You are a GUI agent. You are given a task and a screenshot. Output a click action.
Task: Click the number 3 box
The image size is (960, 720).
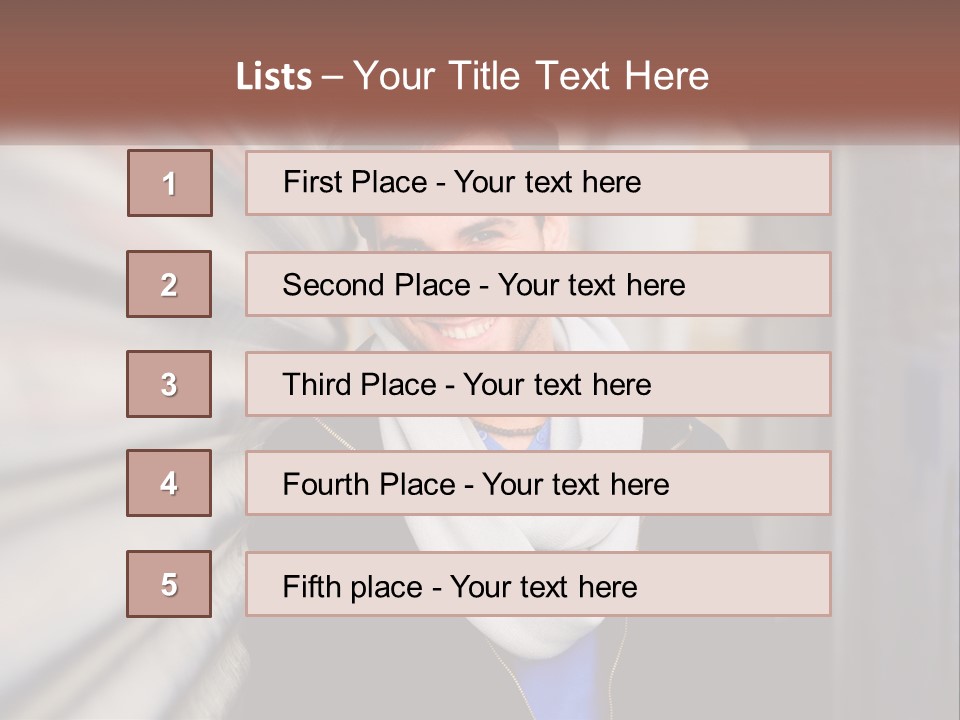coord(169,384)
